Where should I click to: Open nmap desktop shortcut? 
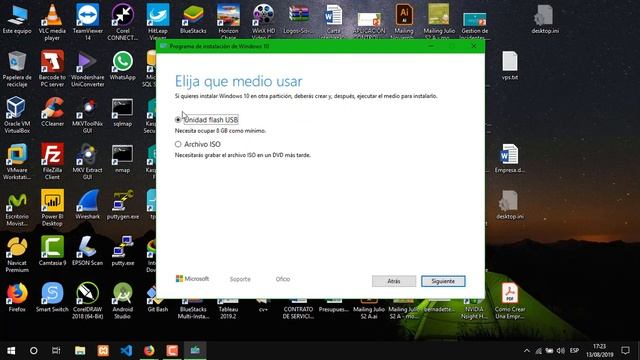click(x=122, y=158)
